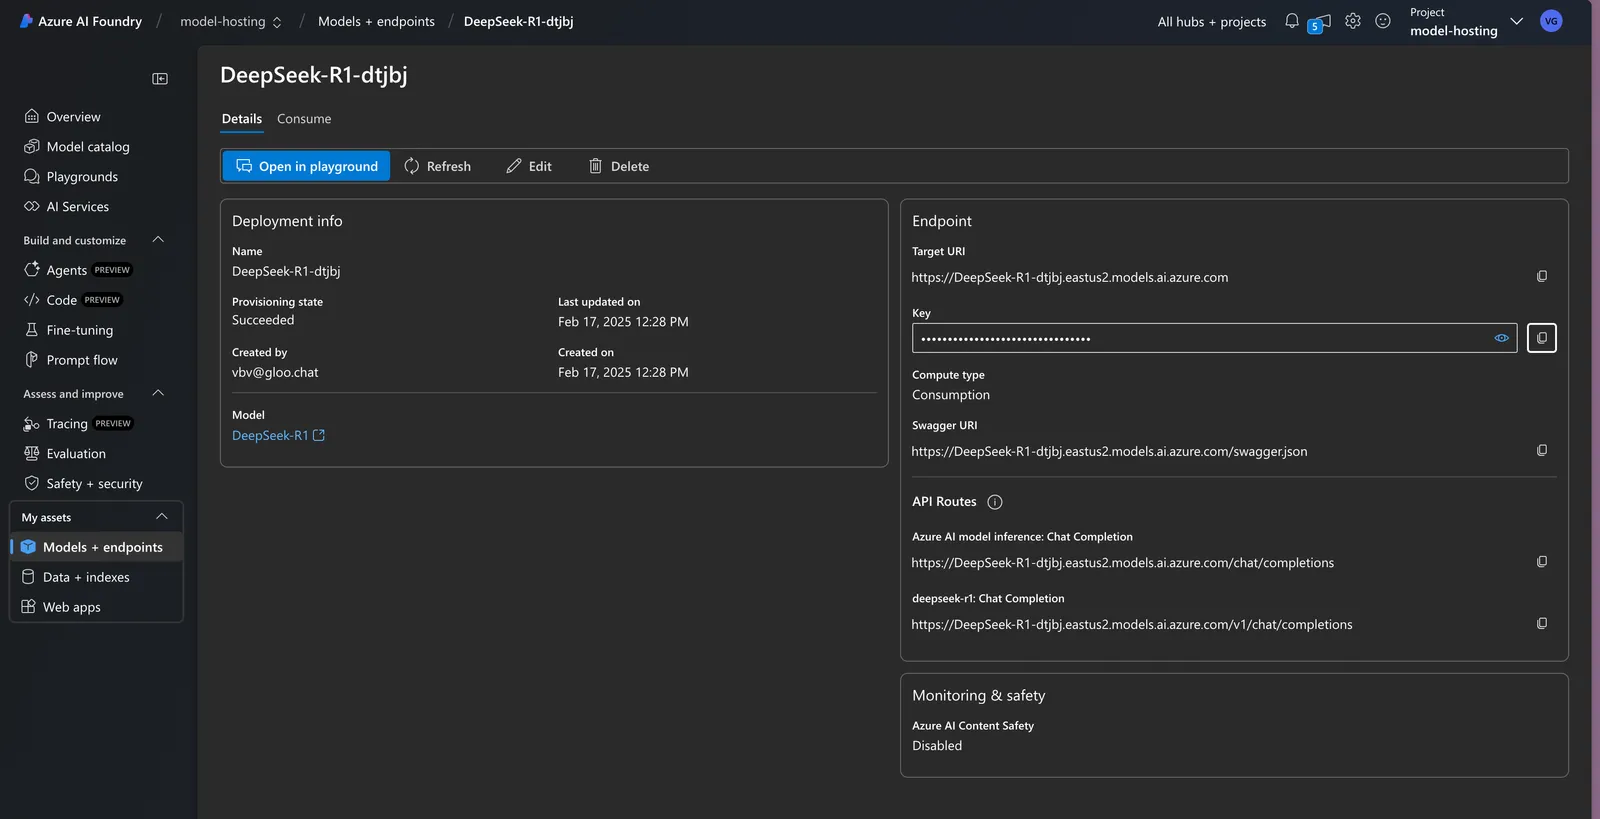Click the VG user avatar
The height and width of the screenshot is (819, 1600).
point(1551,21)
